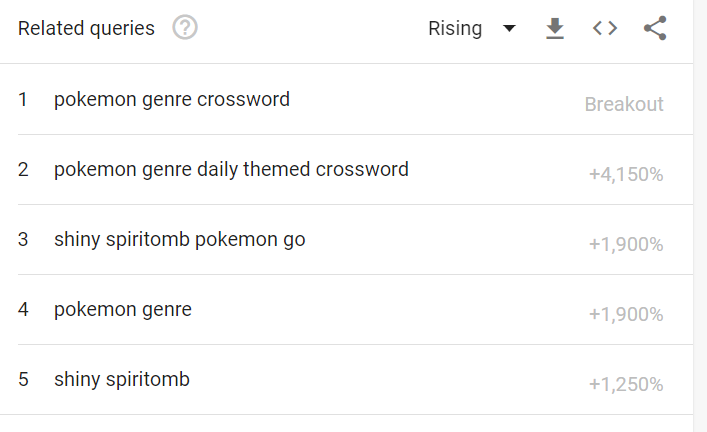Click rank number 3 in list
This screenshot has width=707, height=432.
[x=23, y=239]
